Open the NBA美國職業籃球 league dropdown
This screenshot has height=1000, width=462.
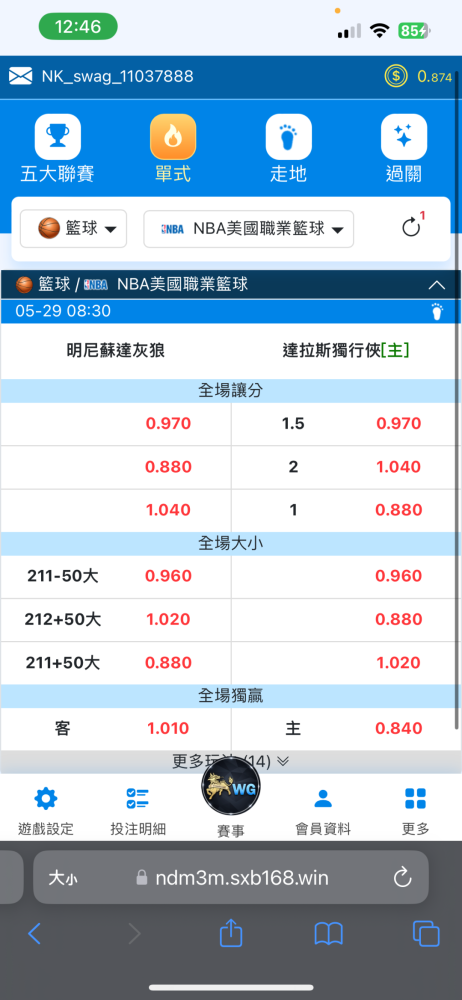(248, 228)
